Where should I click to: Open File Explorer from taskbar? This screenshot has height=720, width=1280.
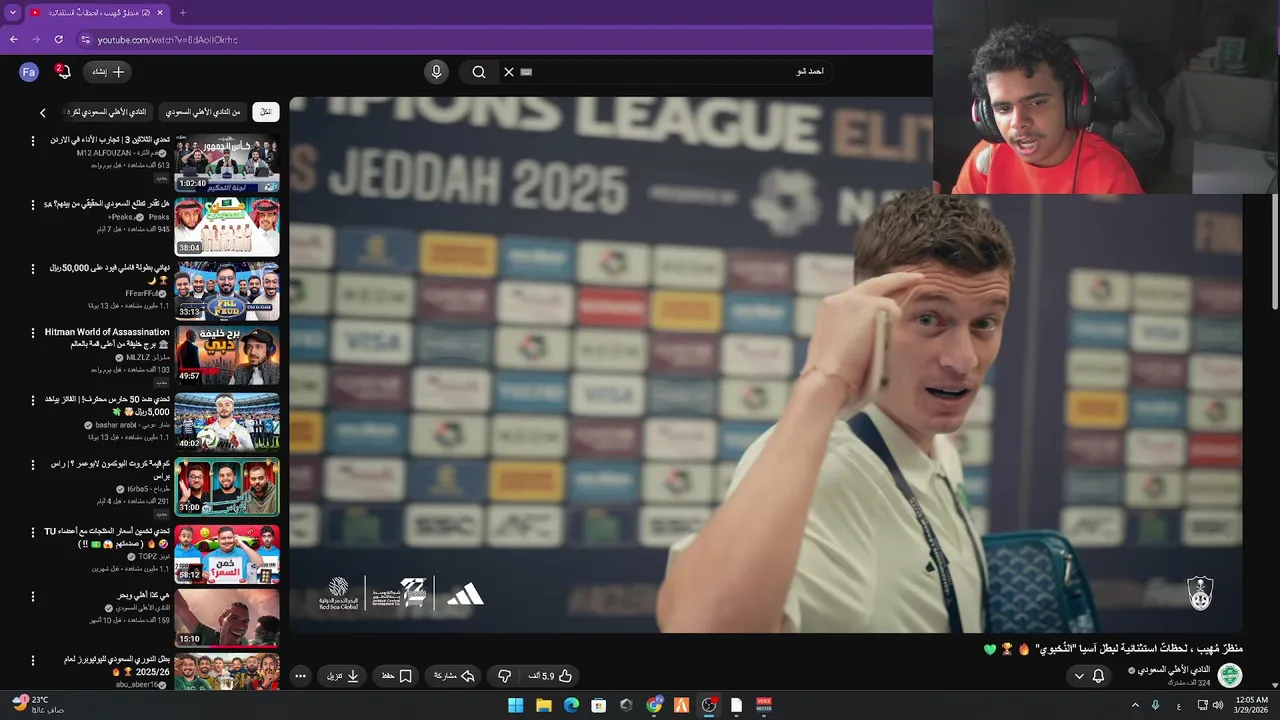544,705
